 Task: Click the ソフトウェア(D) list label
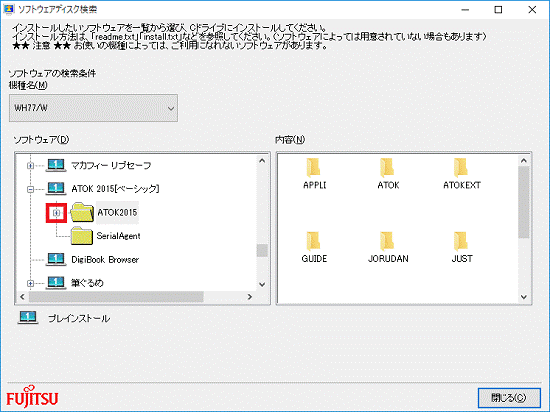[41, 140]
